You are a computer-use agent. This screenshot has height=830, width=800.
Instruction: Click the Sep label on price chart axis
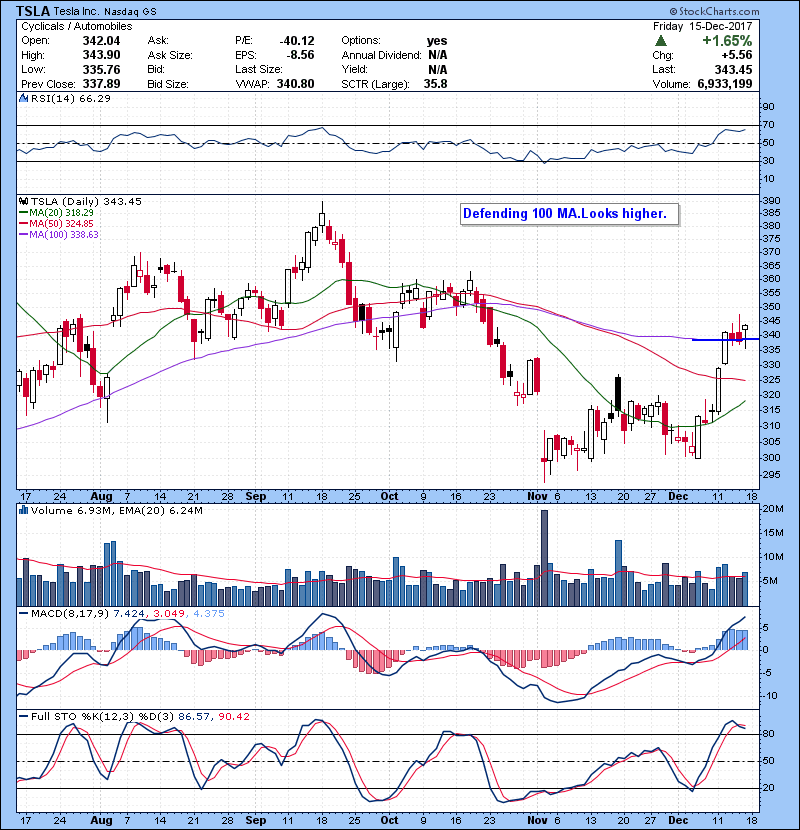(256, 497)
